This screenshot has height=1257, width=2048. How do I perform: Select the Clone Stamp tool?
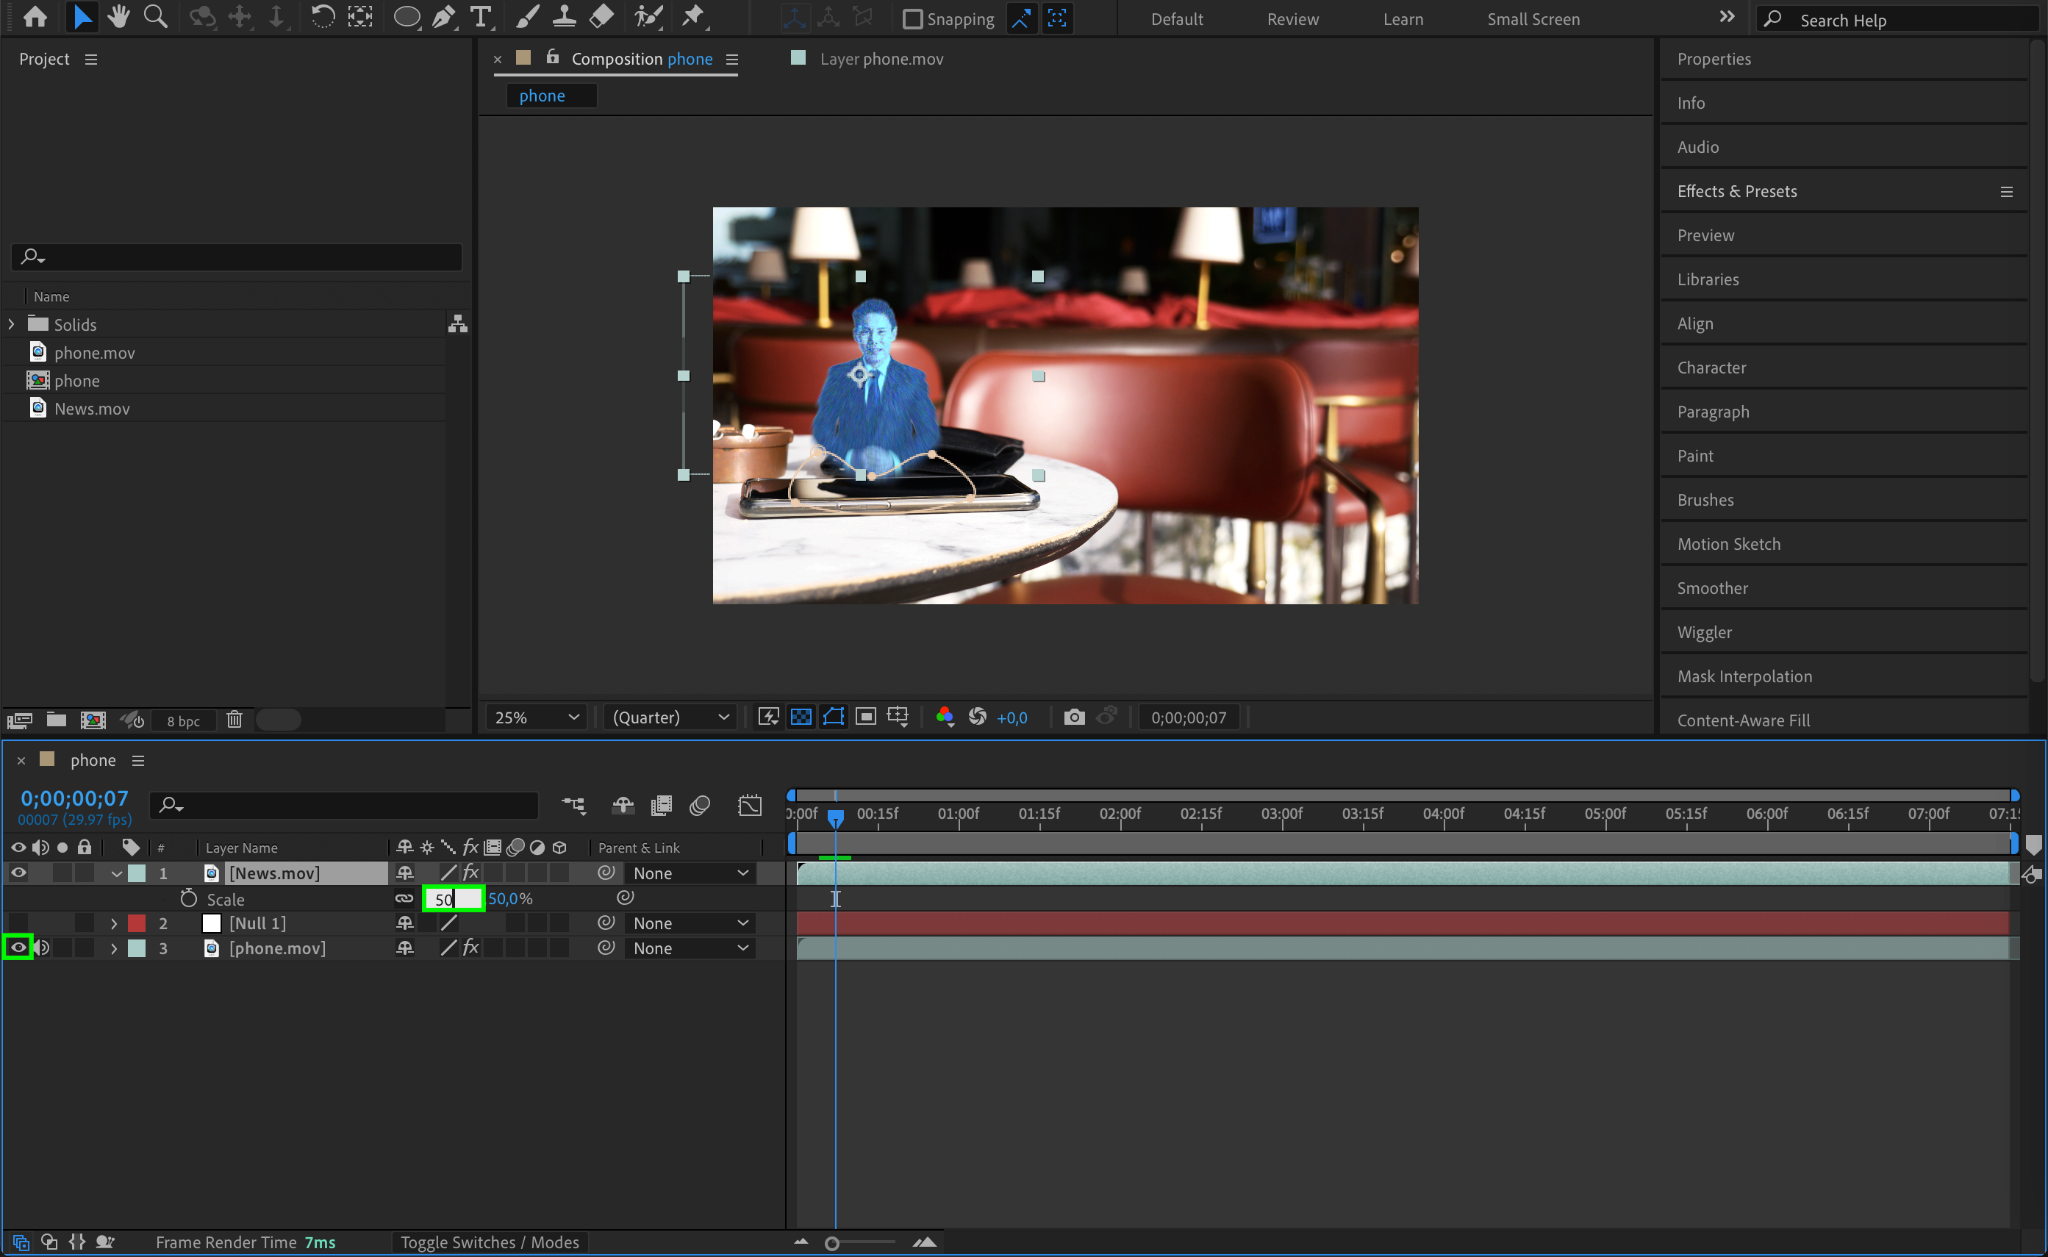[x=564, y=17]
